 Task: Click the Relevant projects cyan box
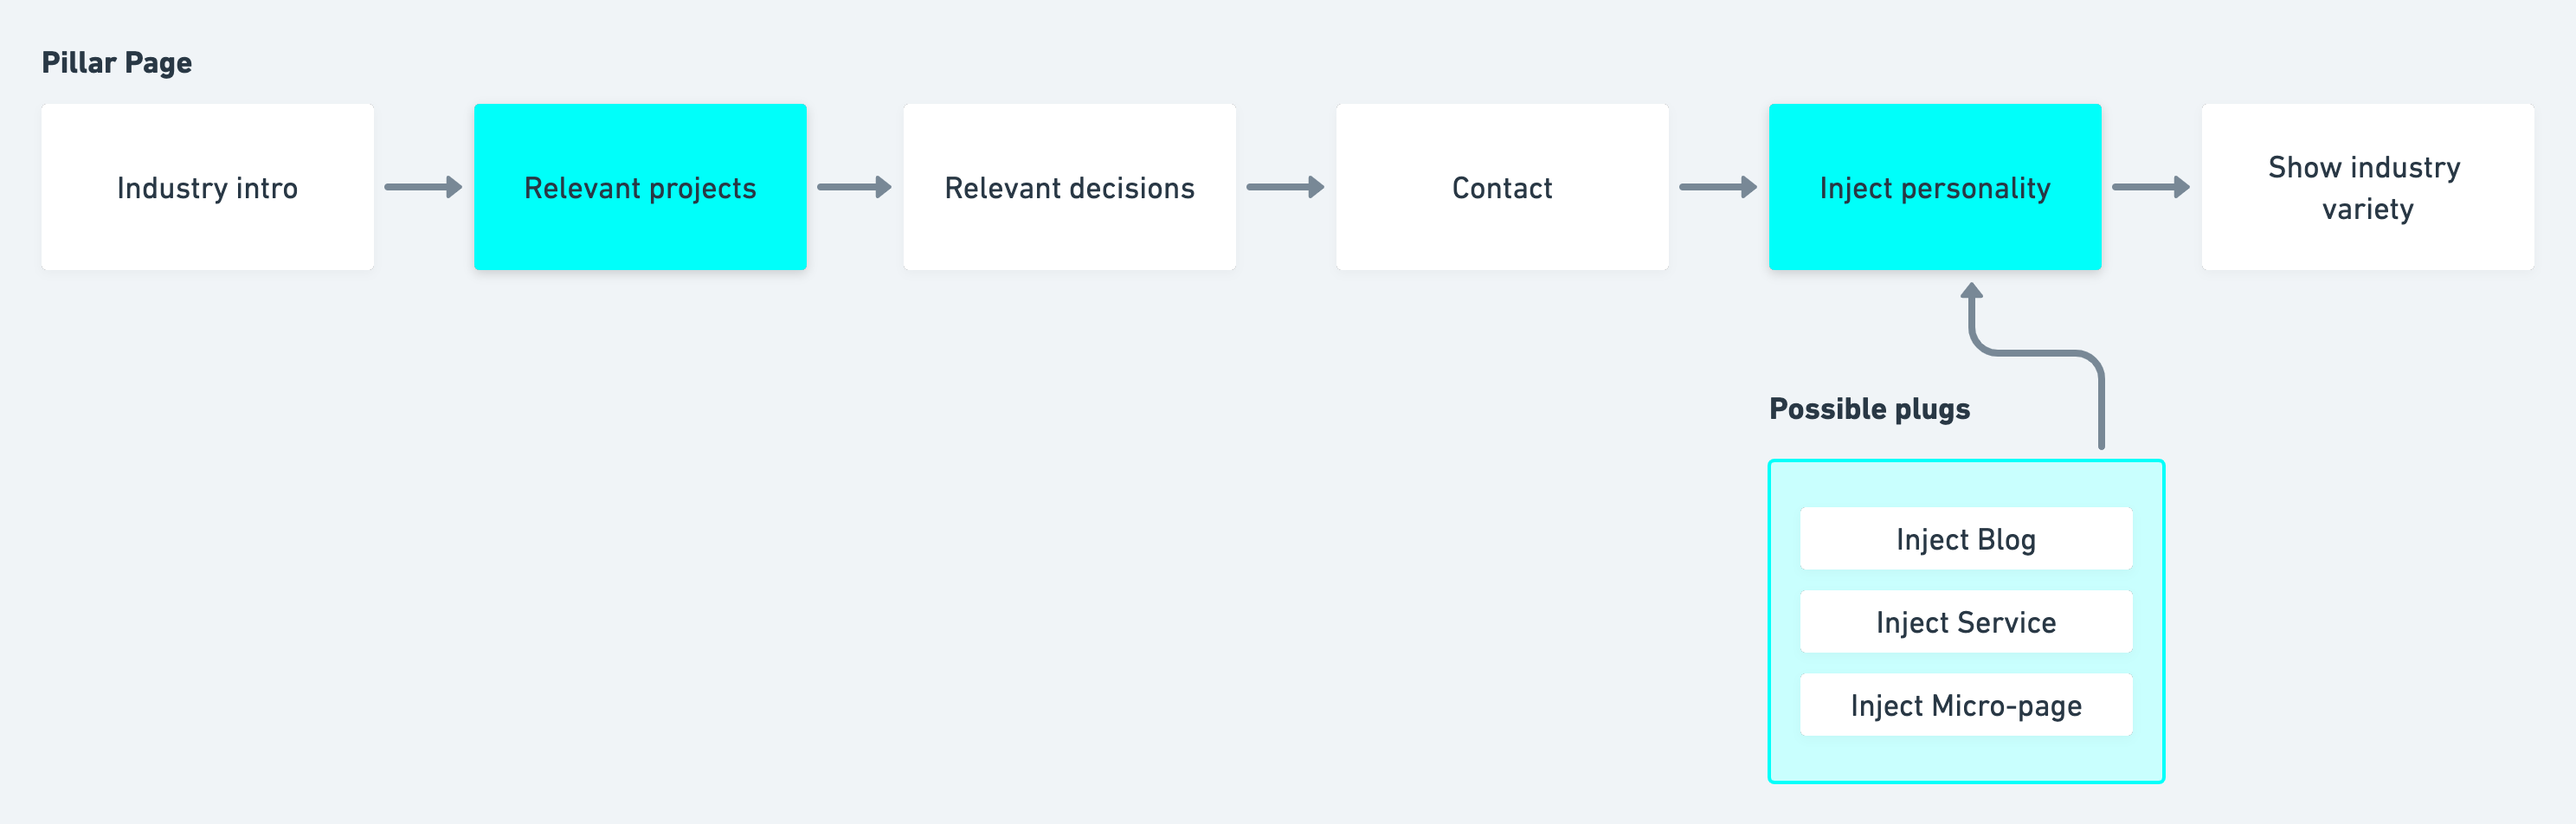tap(640, 187)
